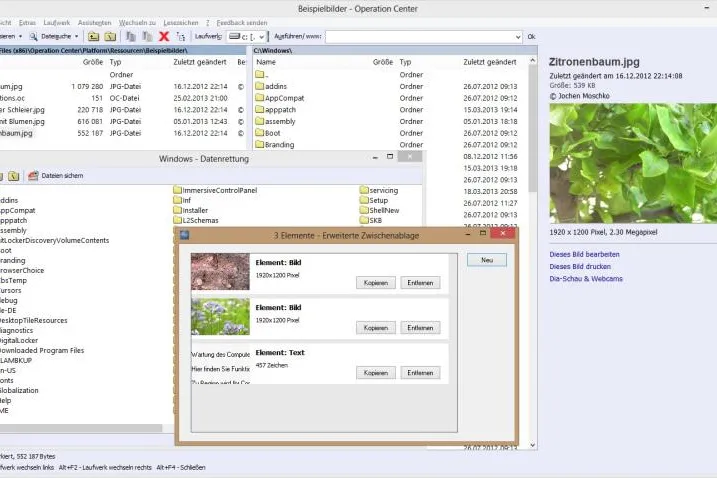Select ImmersiveControlPanel folder in Datenrettung

(x=215, y=190)
